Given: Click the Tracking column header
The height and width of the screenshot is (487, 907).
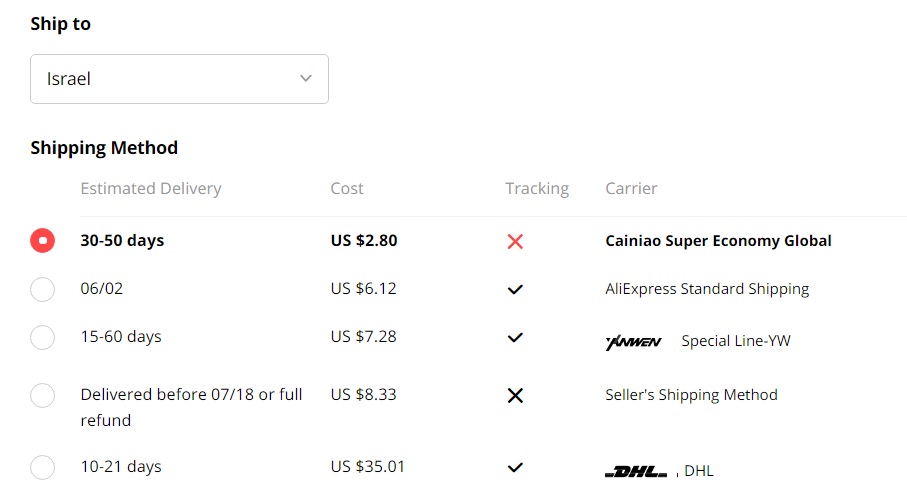Looking at the screenshot, I should (537, 188).
